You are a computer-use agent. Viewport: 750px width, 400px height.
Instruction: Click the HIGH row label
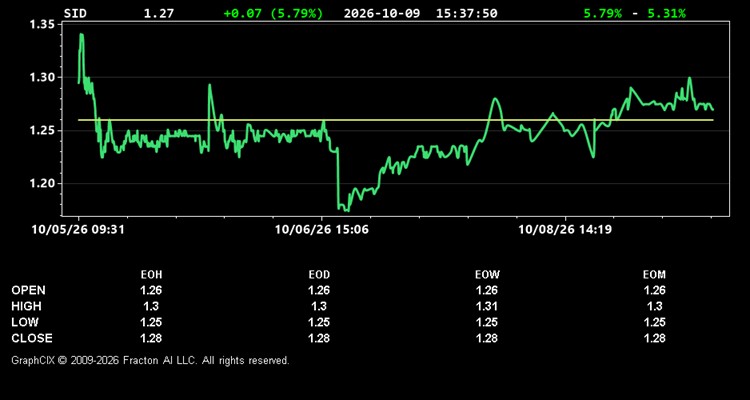click(x=26, y=306)
